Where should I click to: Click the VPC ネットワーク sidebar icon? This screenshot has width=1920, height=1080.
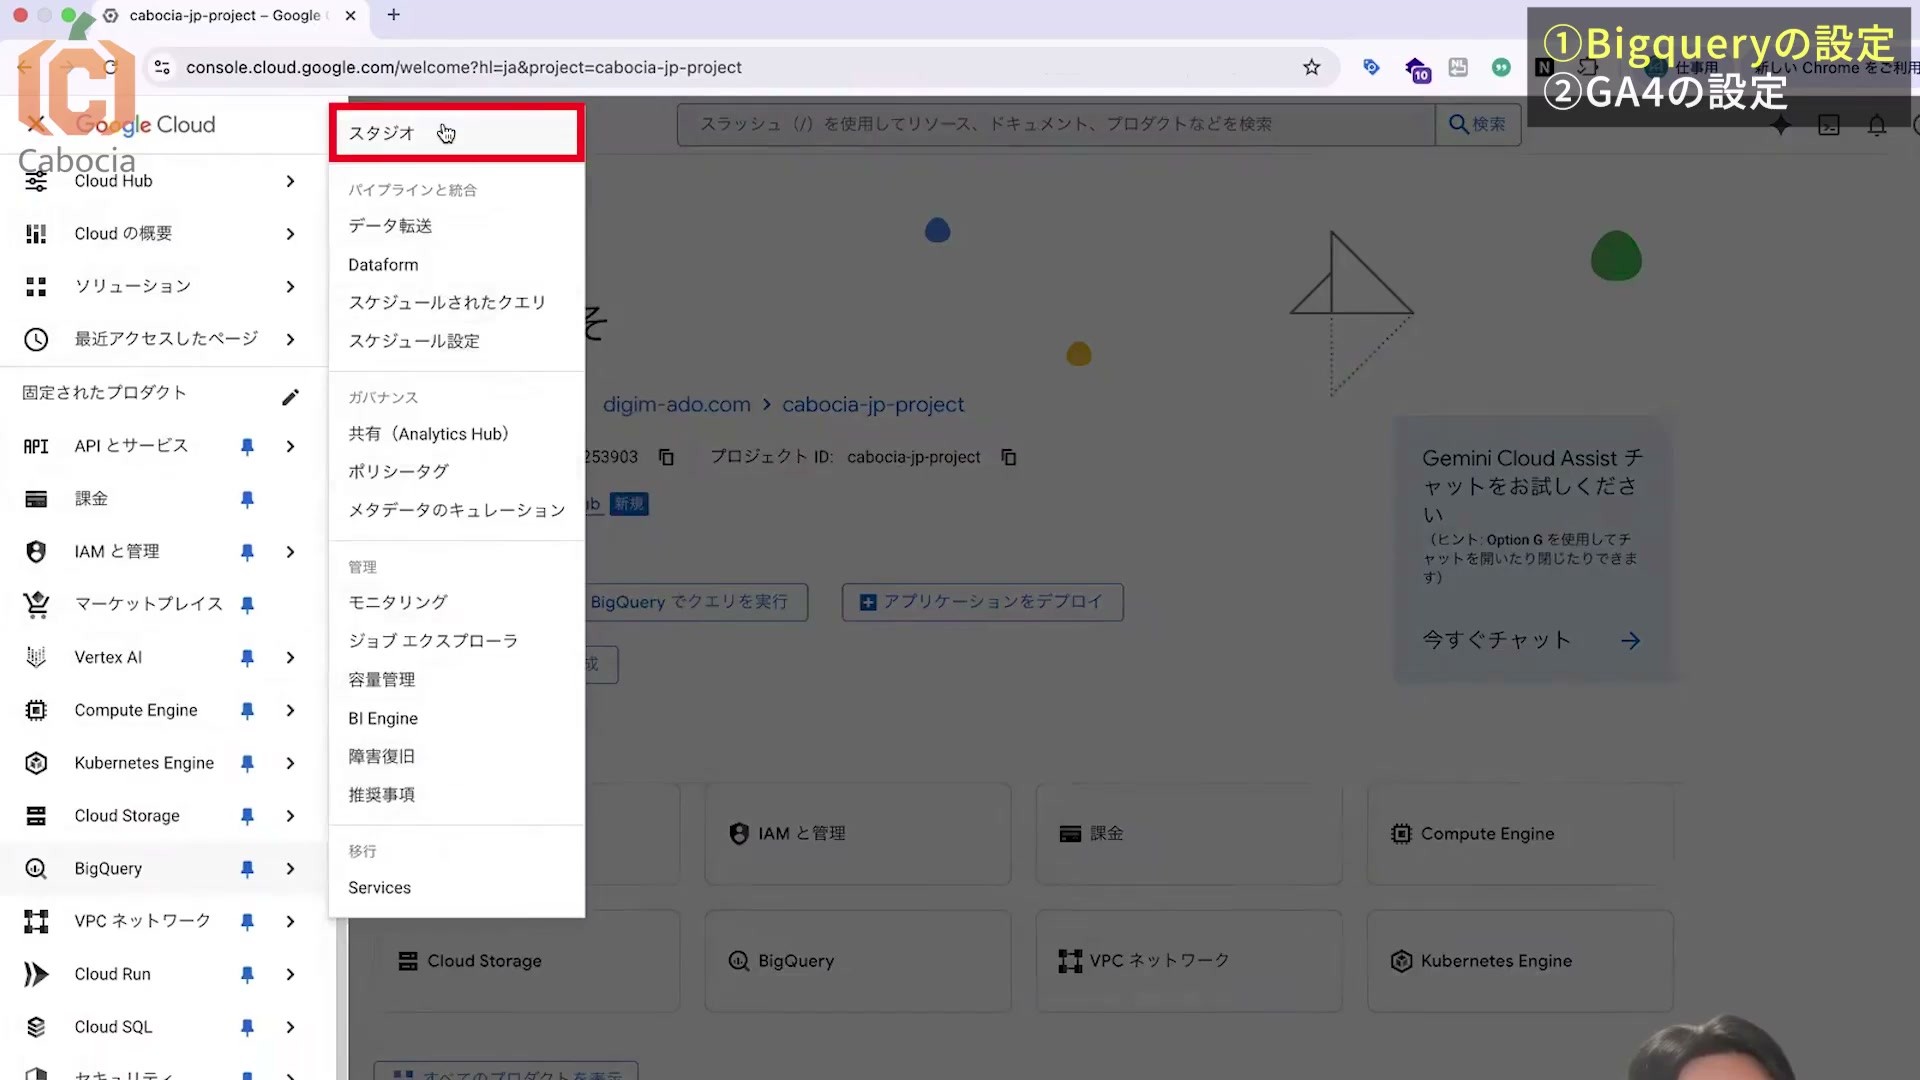point(36,921)
